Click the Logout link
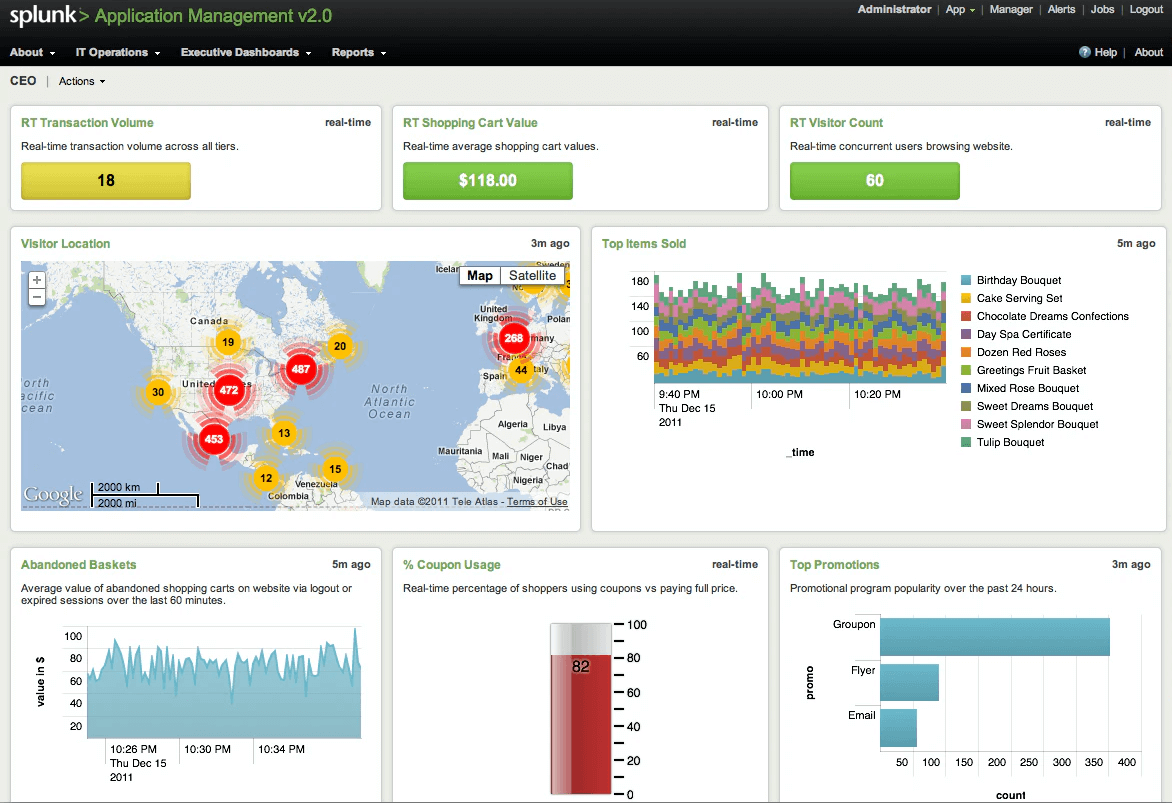 1146,10
